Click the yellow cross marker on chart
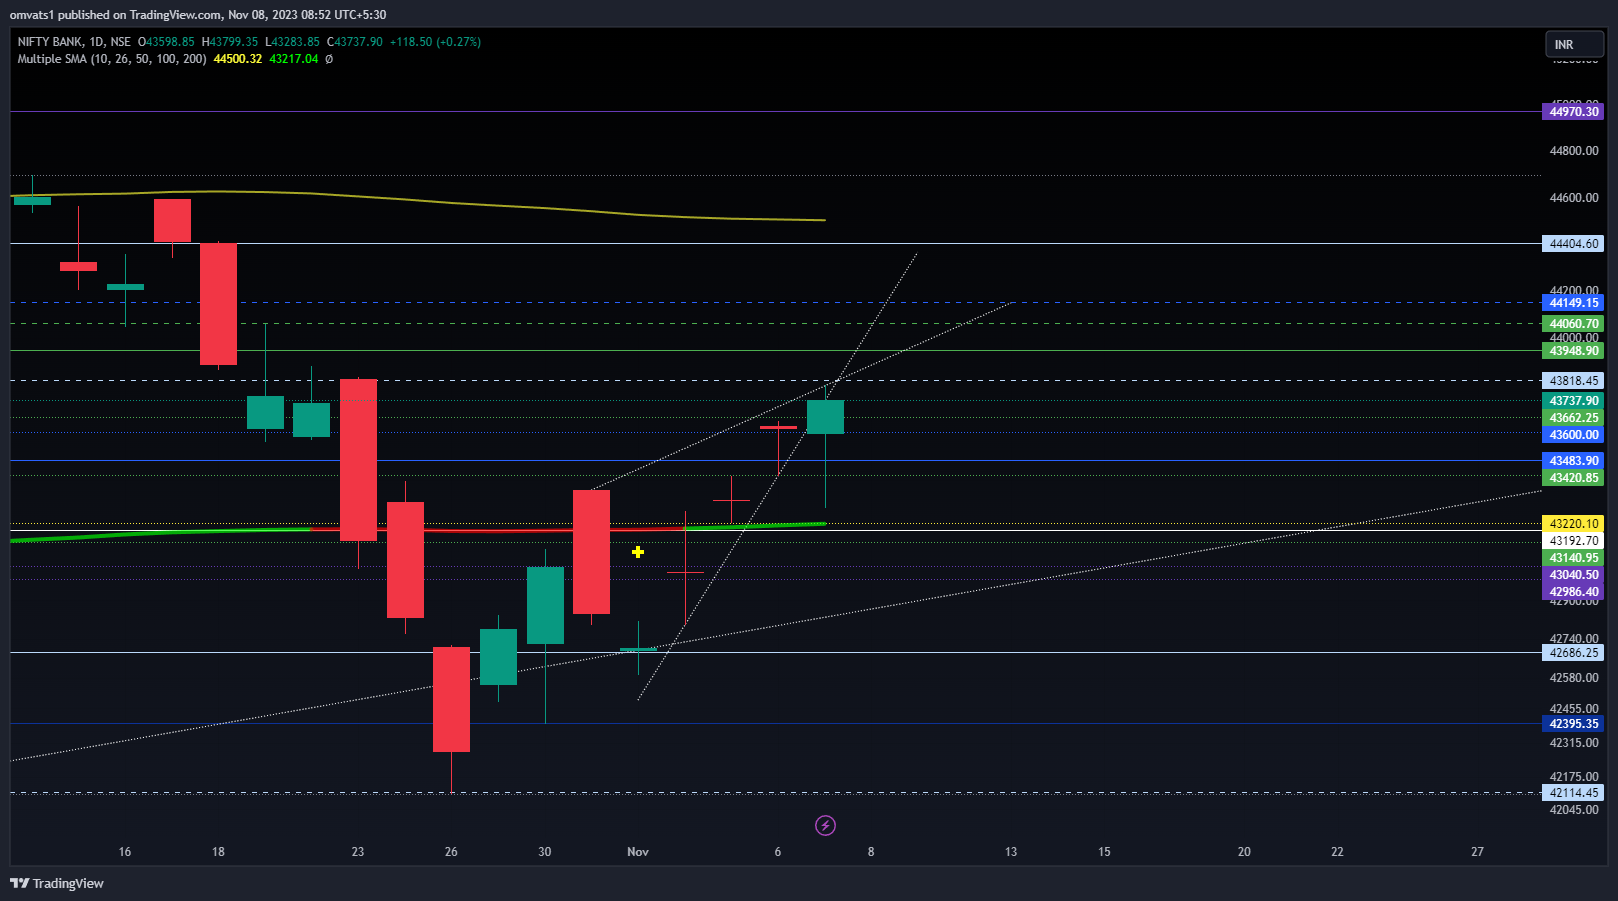Viewport: 1618px width, 901px height. (638, 552)
